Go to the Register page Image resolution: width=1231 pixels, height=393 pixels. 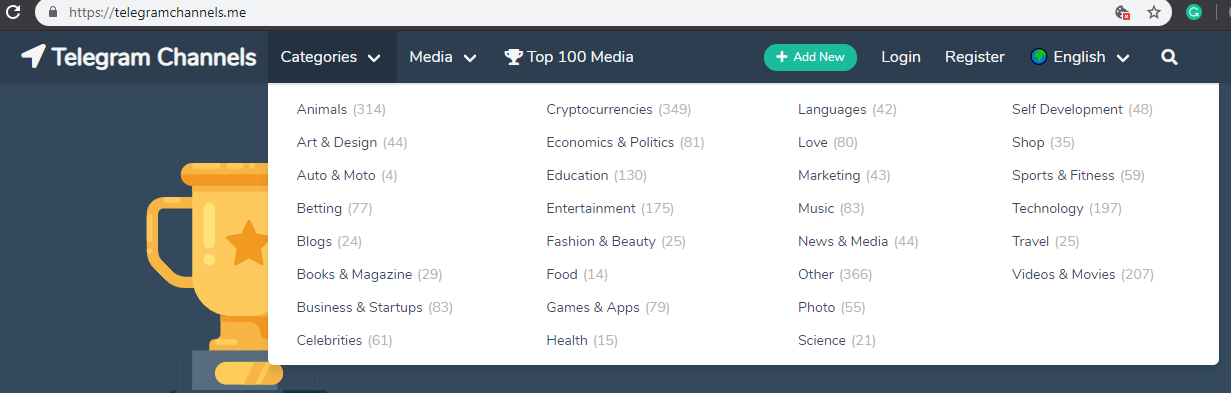pyautogui.click(x=975, y=57)
